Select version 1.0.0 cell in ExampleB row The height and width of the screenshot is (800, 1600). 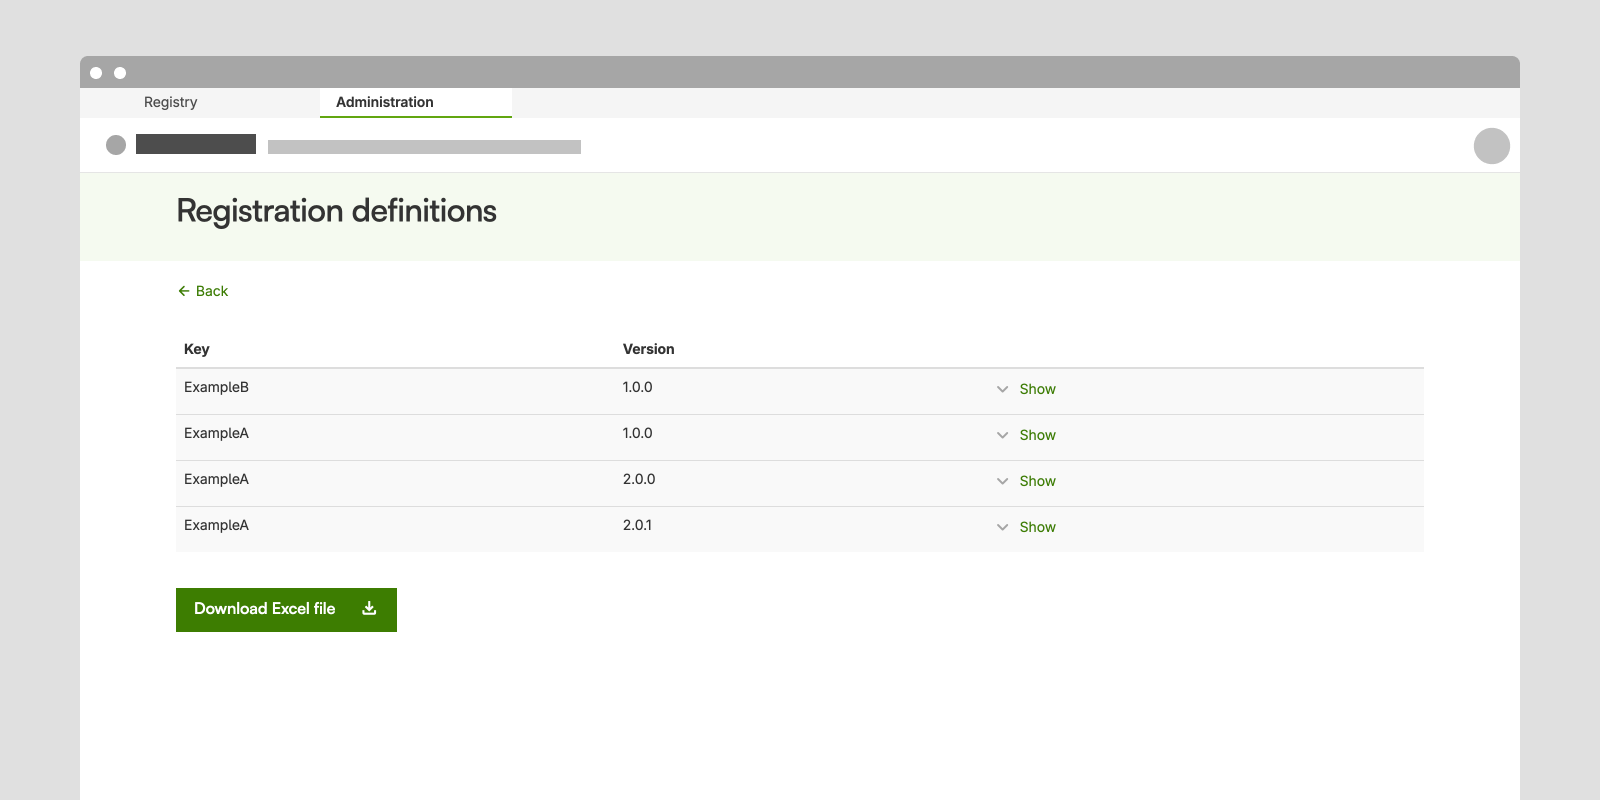tap(637, 387)
